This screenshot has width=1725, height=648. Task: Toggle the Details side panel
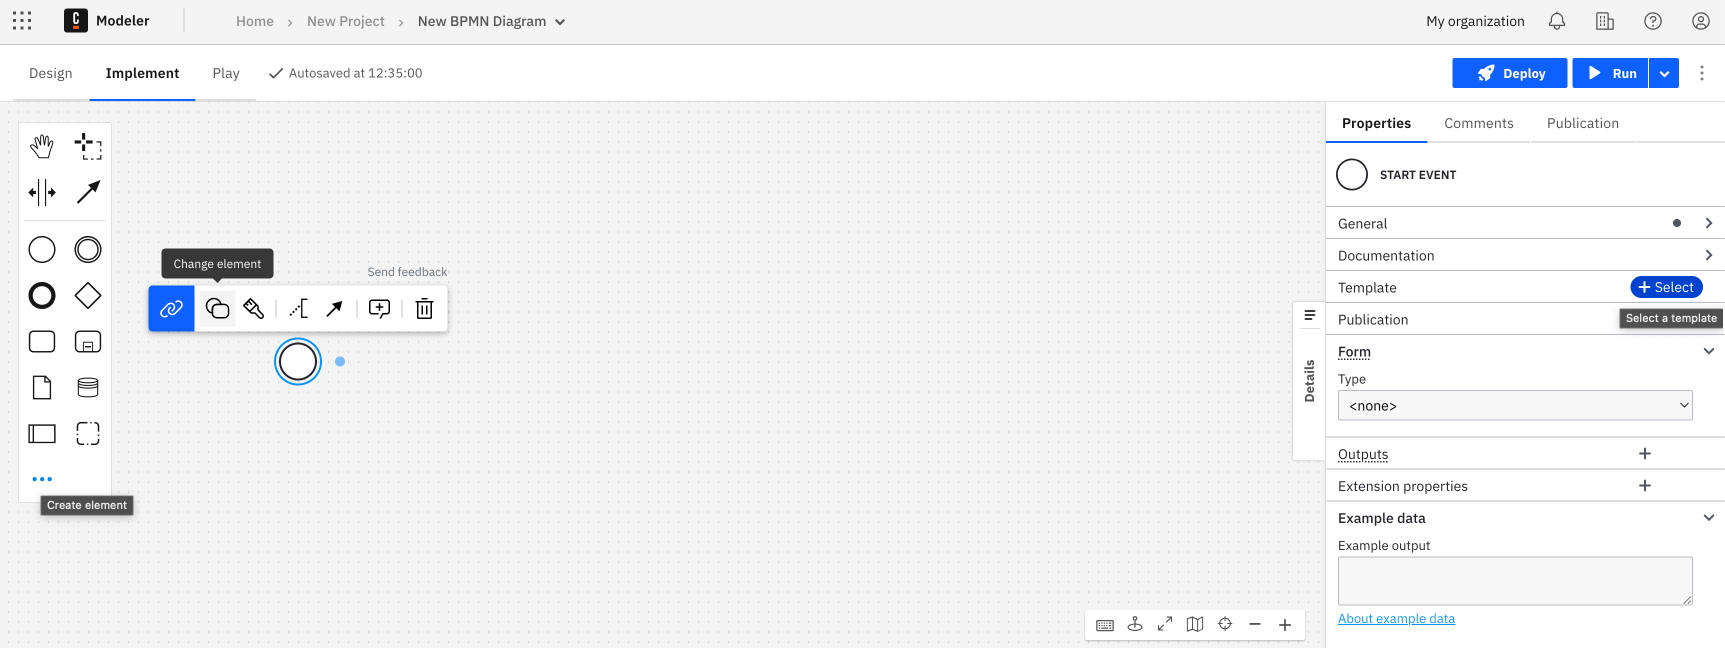[1309, 380]
